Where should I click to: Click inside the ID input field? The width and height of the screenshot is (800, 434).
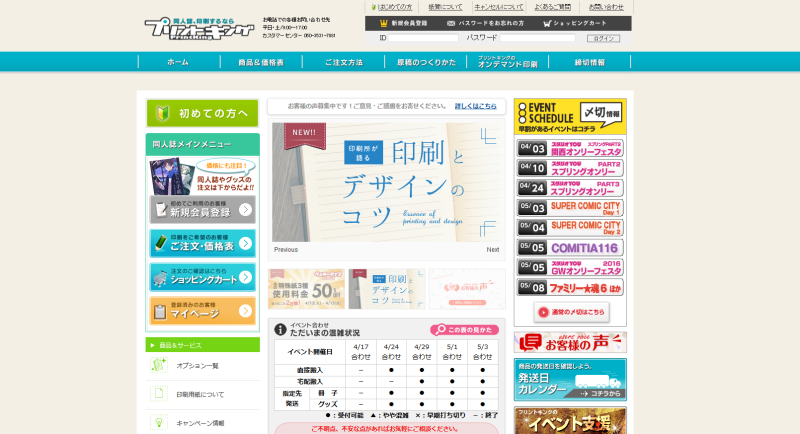[x=423, y=38]
